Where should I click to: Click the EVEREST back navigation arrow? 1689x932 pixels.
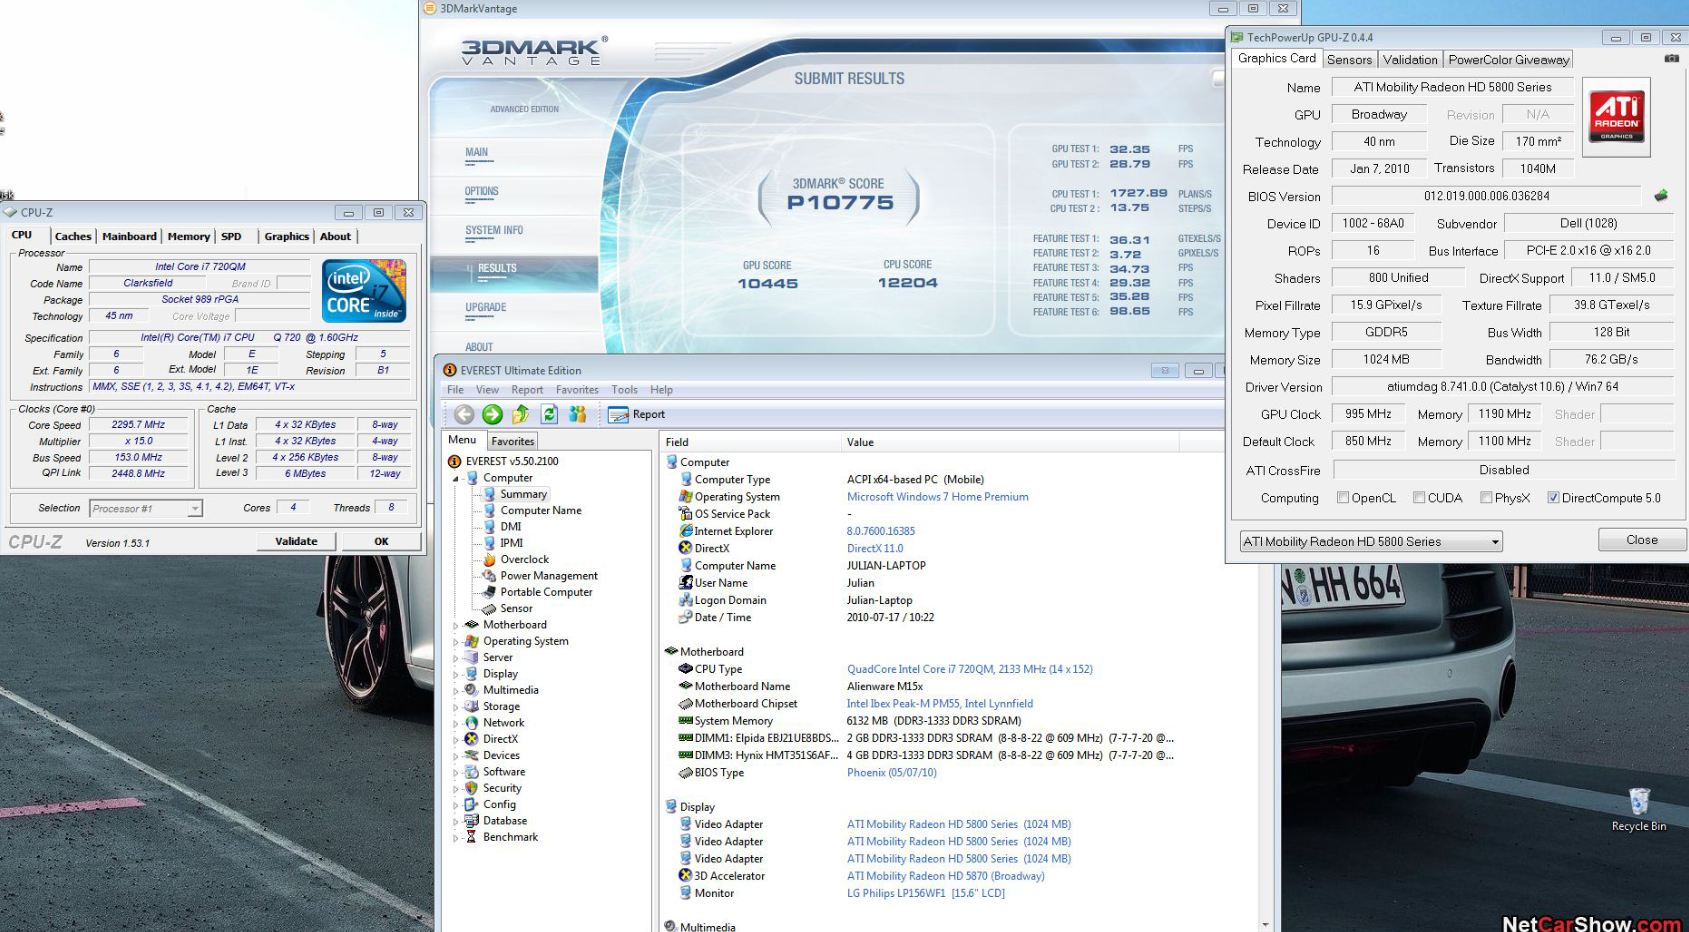(x=464, y=414)
